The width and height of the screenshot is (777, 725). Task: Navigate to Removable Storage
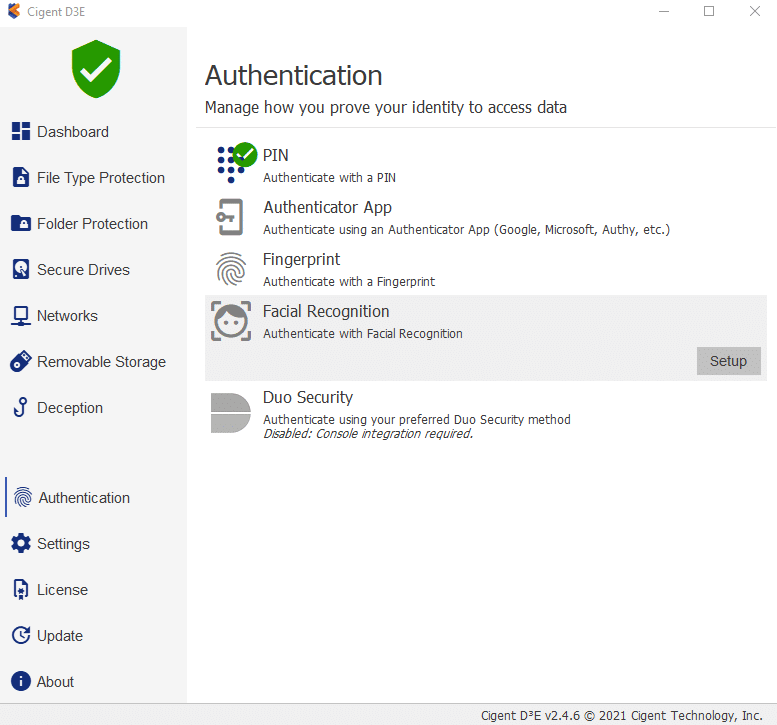tap(102, 362)
